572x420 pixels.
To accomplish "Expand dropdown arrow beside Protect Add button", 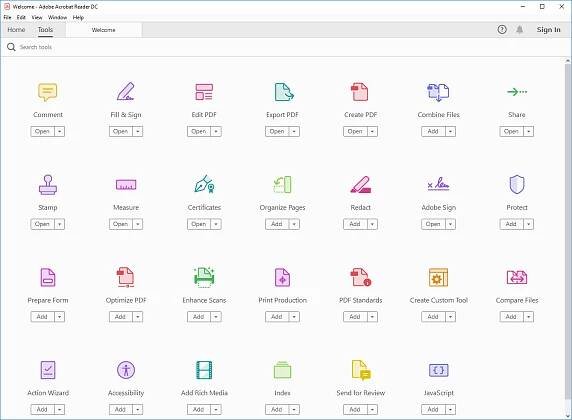I will point(529,224).
